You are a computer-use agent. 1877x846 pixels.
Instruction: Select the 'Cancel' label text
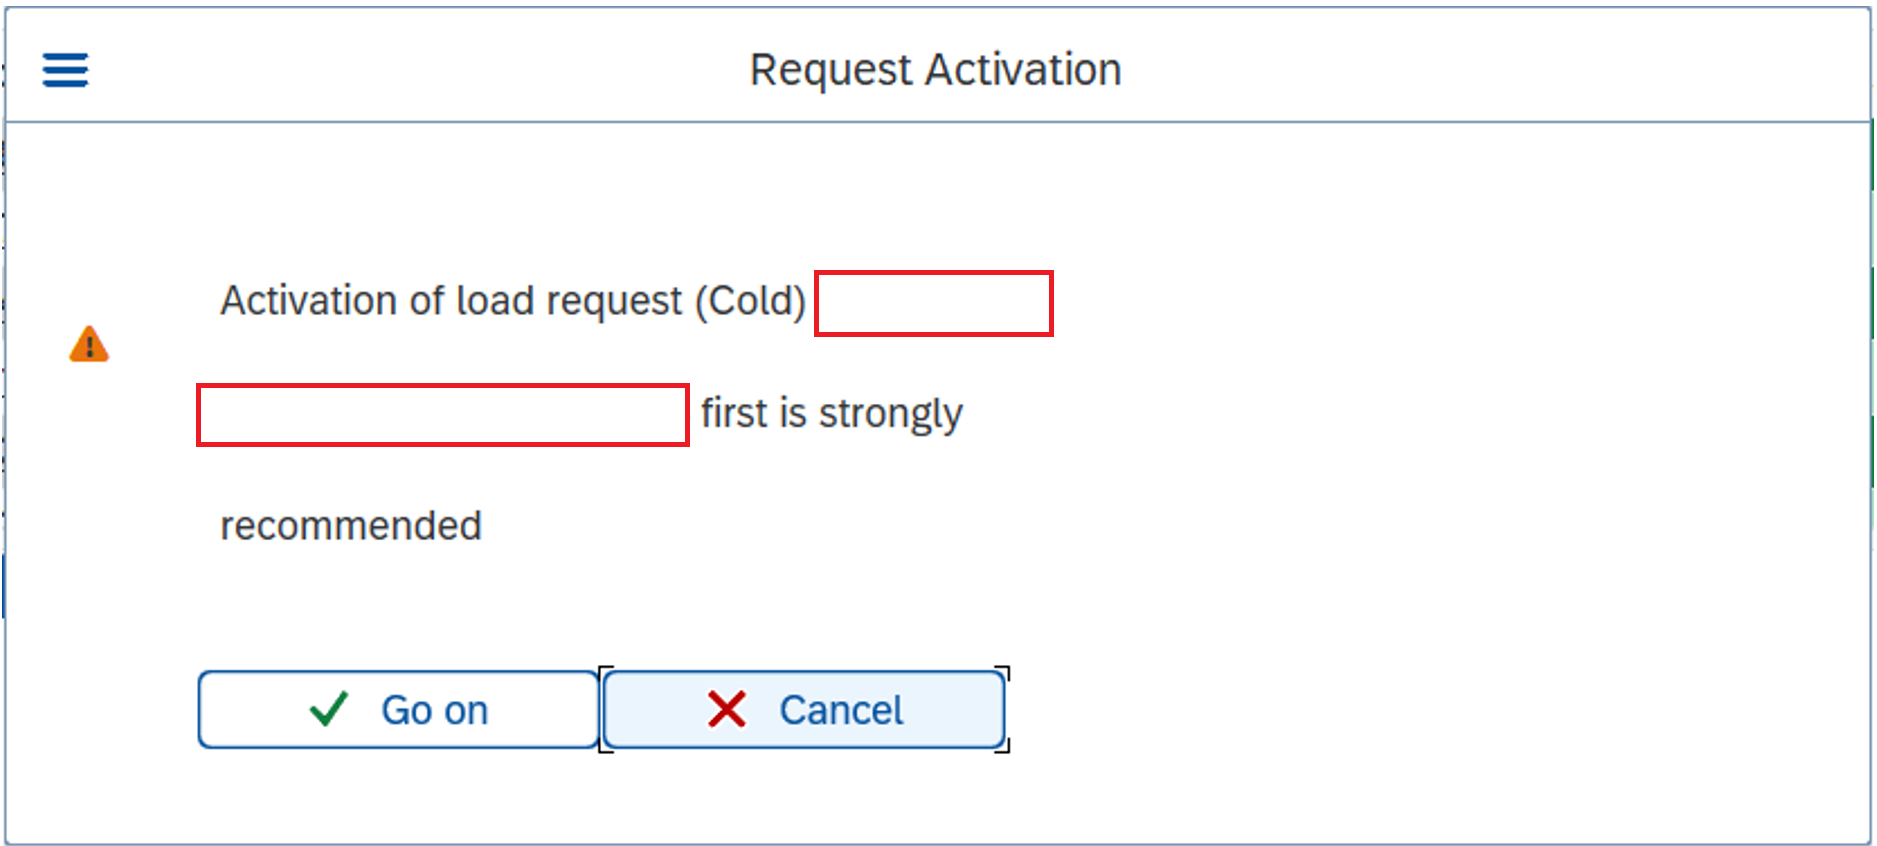841,710
